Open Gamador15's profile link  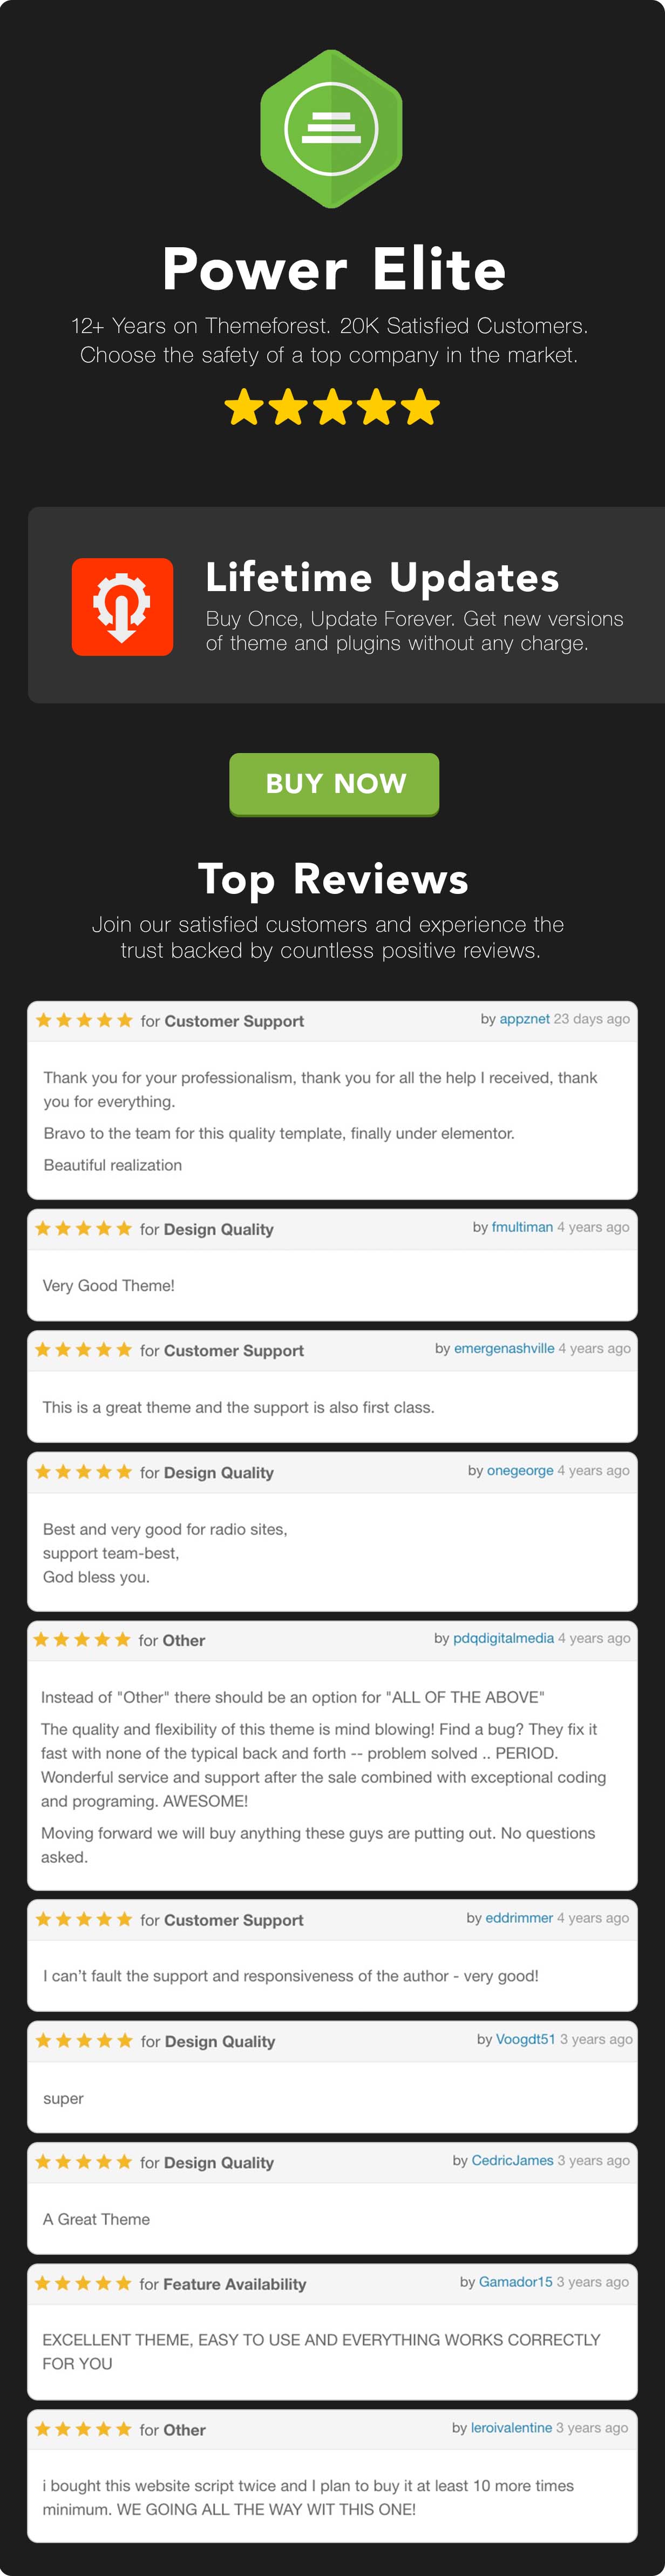(x=515, y=2282)
